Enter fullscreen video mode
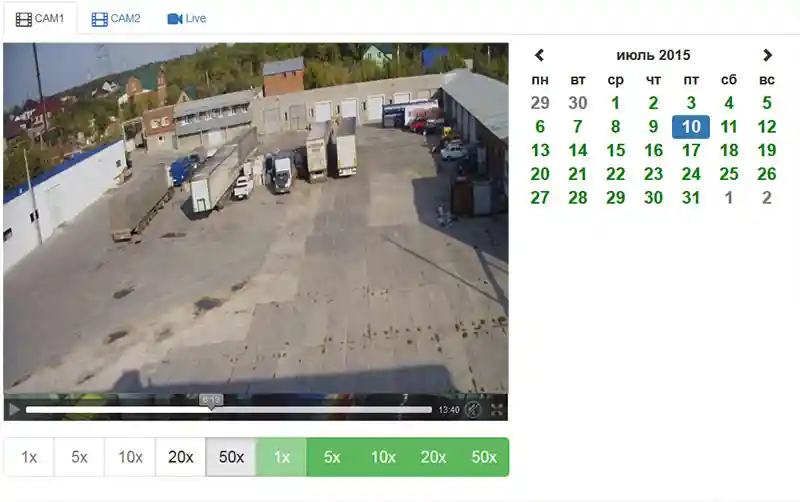 (497, 409)
